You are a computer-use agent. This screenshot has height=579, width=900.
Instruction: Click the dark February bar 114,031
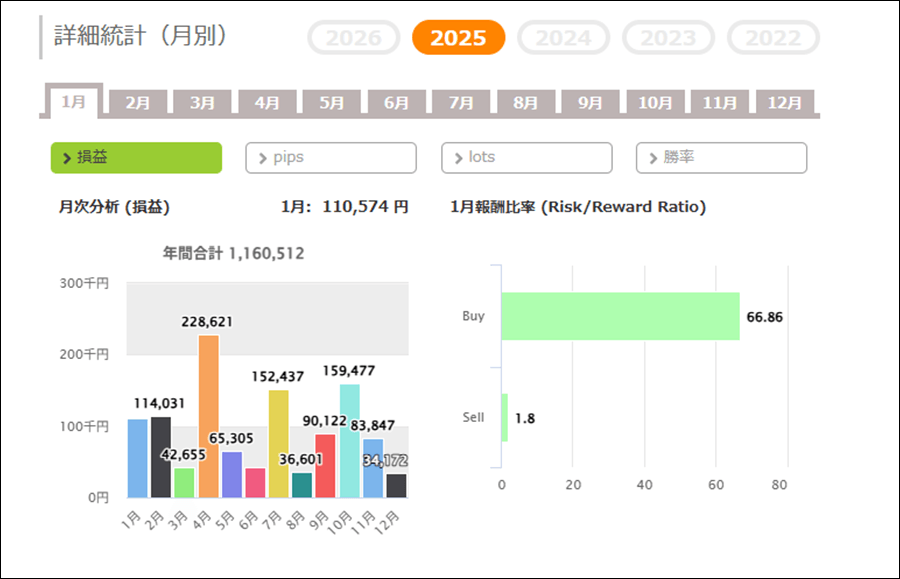click(161, 457)
